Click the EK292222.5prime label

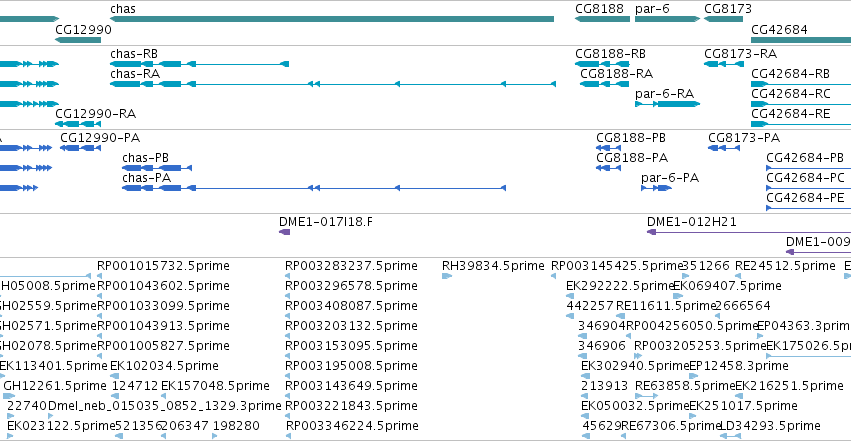click(620, 286)
